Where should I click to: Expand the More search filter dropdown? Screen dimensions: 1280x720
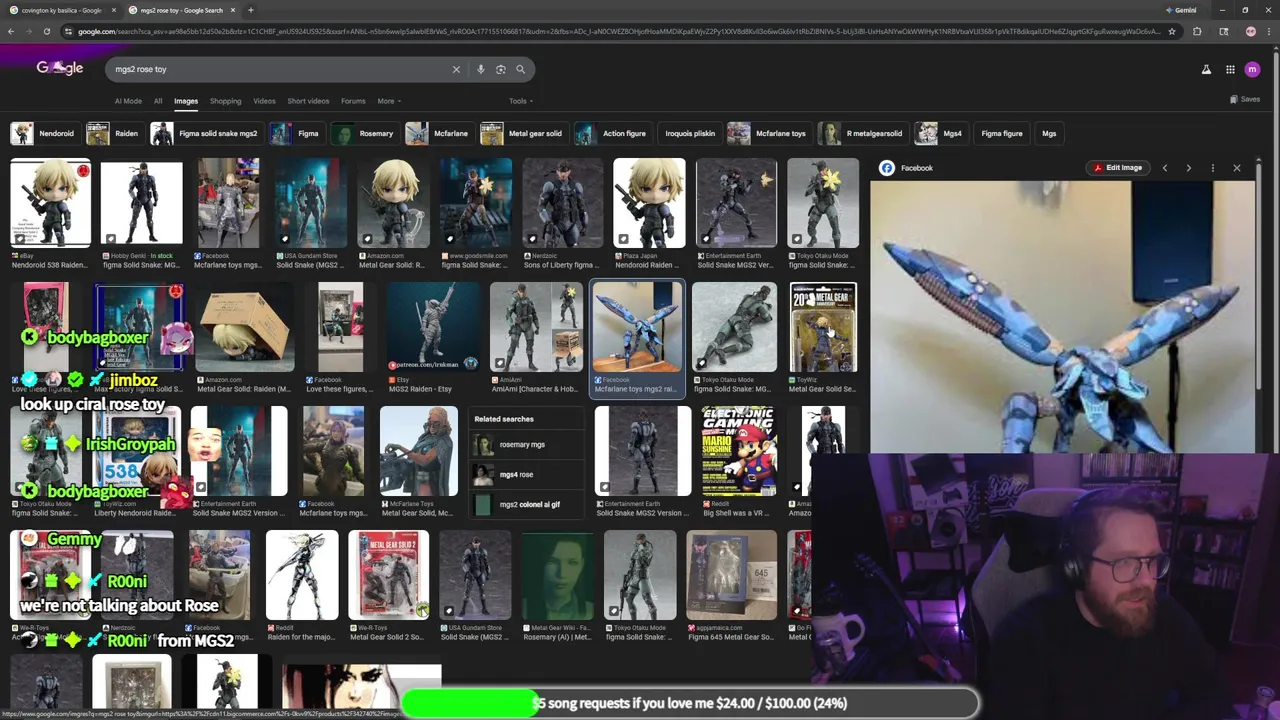coord(388,101)
